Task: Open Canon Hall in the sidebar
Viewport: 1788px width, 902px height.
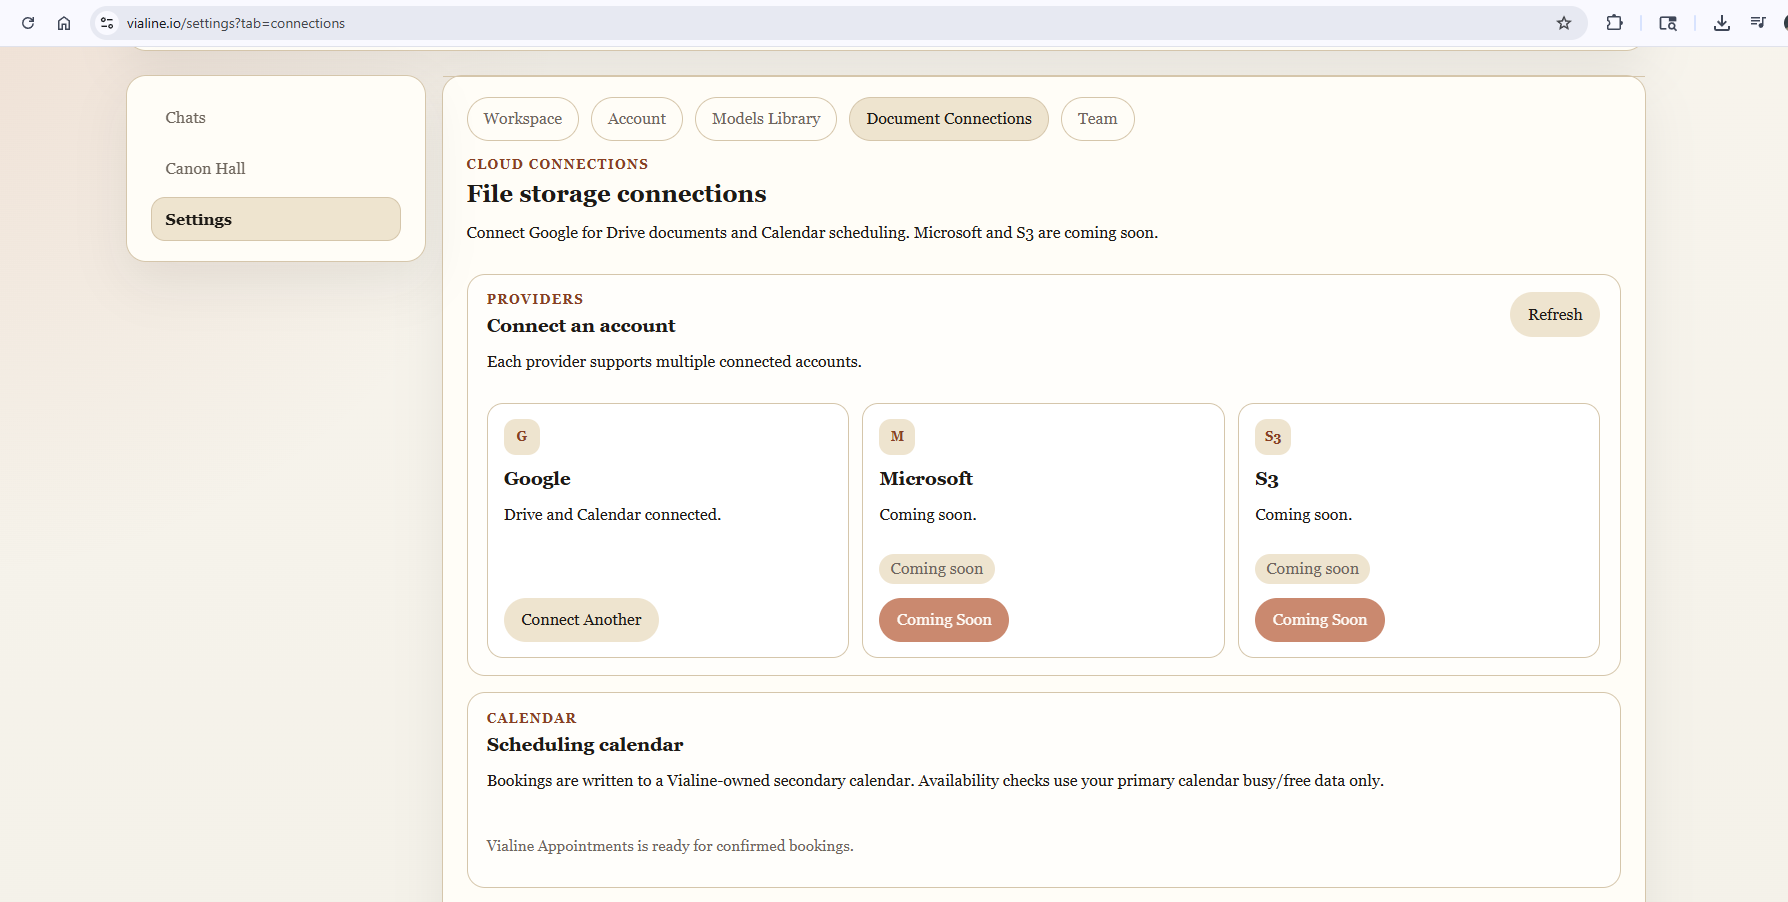Action: click(276, 169)
